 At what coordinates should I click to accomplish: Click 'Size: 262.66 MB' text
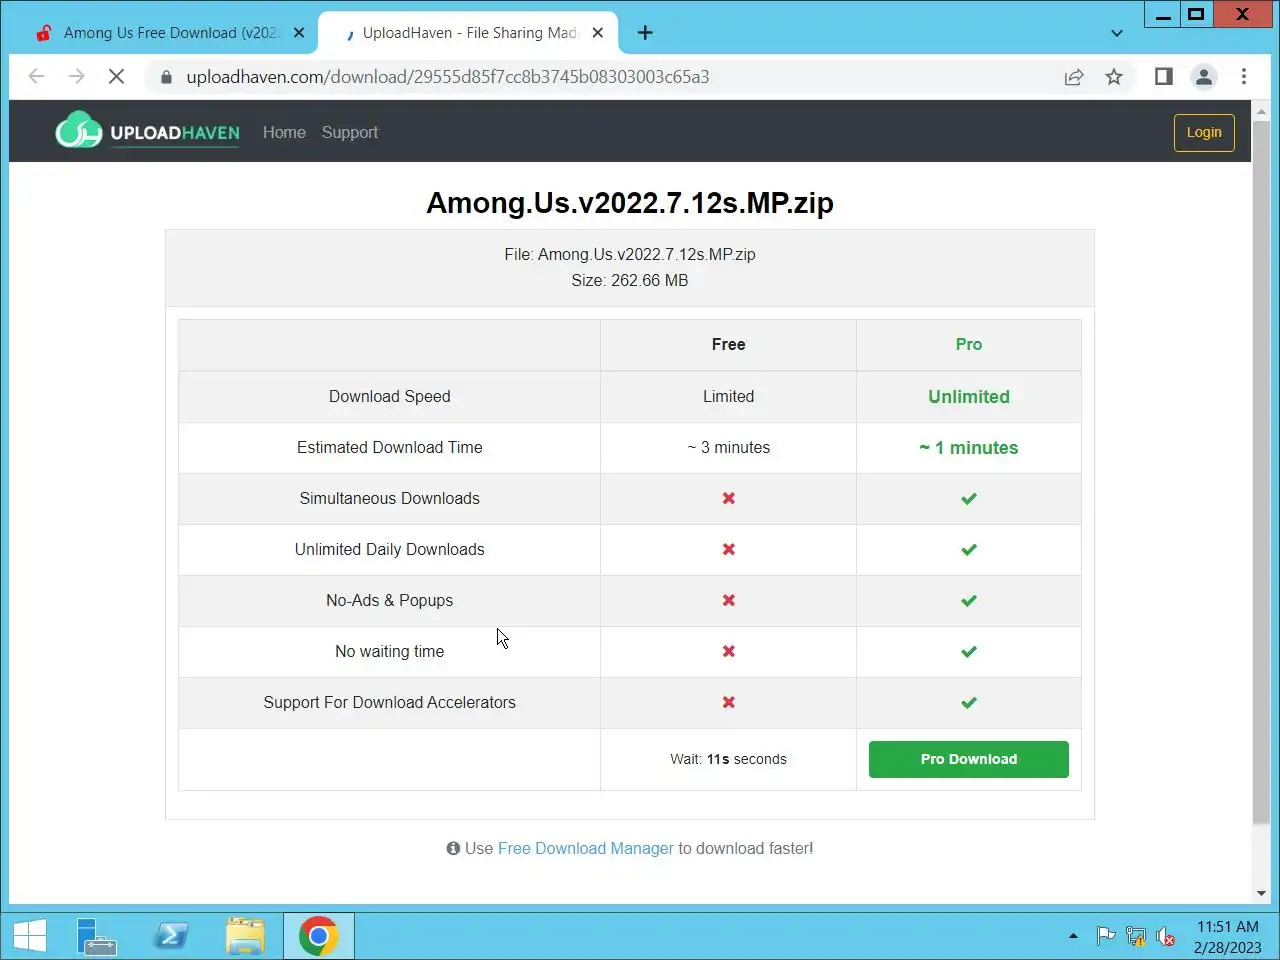point(630,280)
